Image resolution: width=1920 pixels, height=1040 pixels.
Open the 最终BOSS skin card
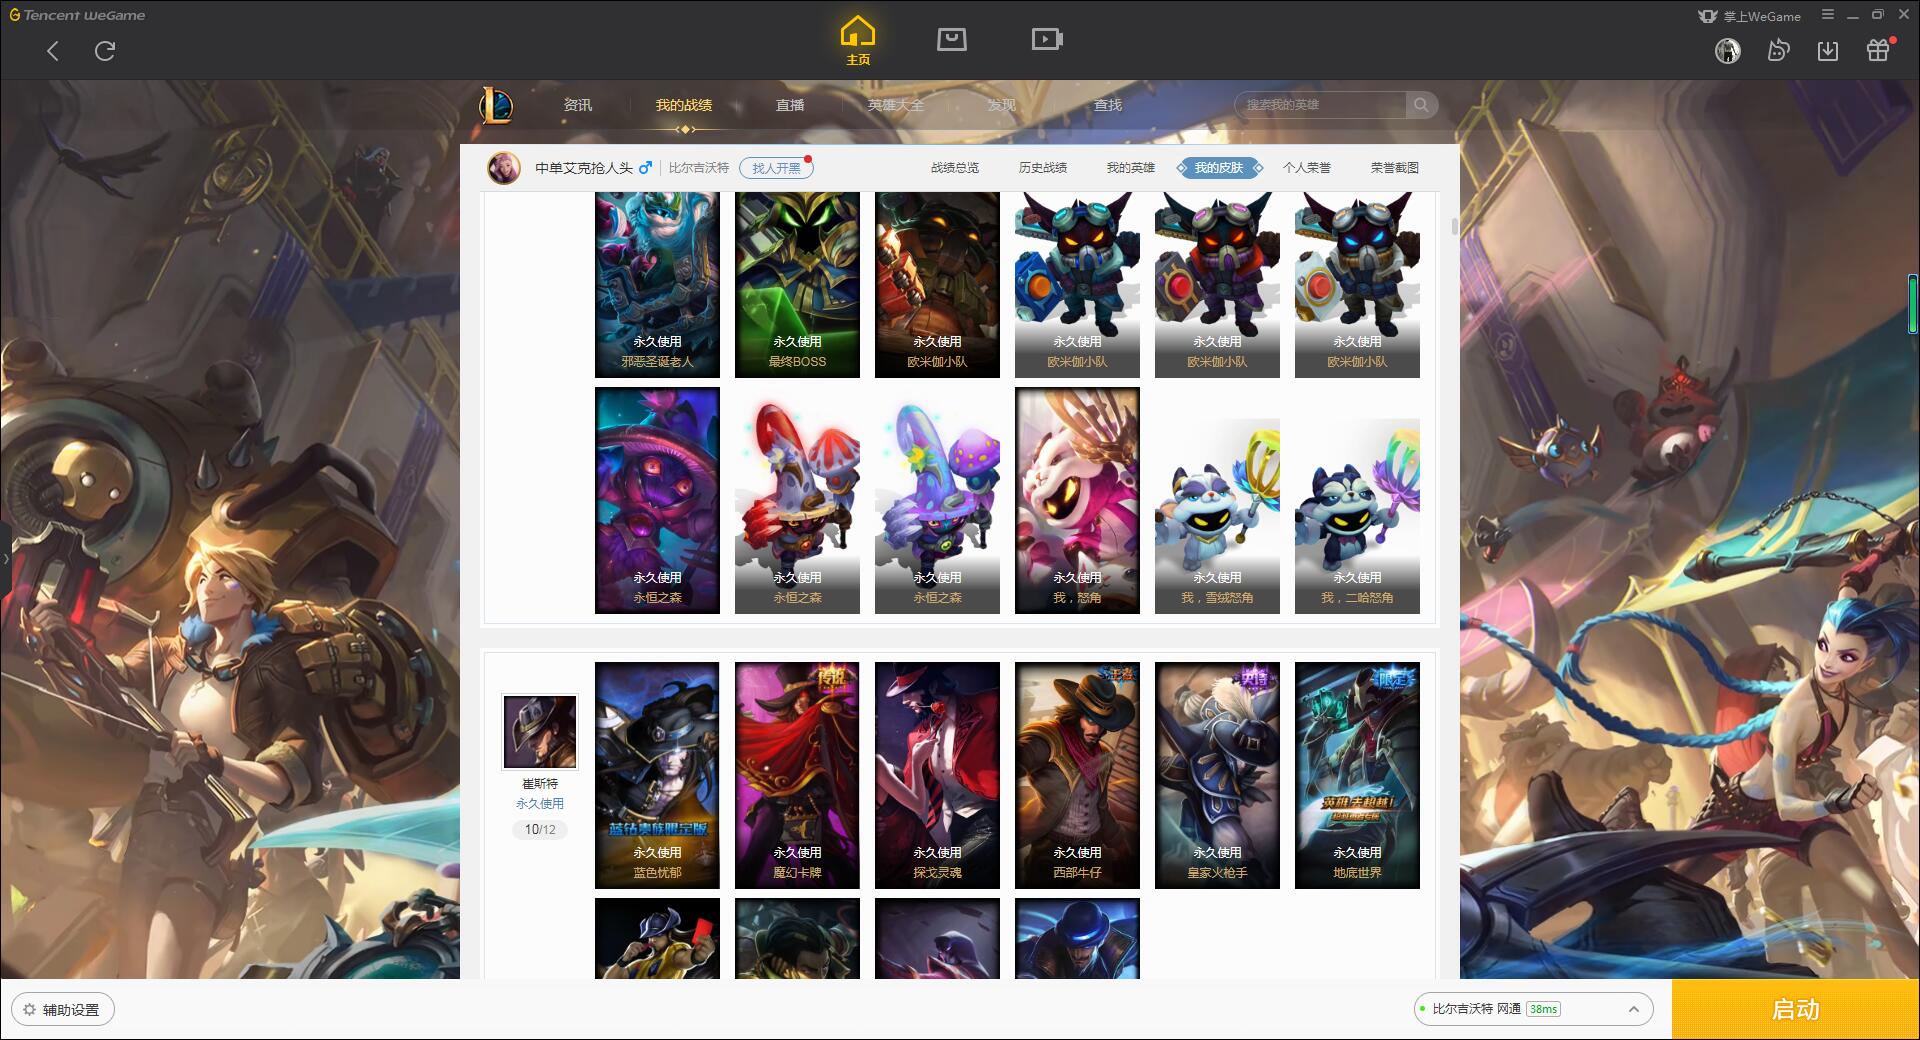(797, 285)
